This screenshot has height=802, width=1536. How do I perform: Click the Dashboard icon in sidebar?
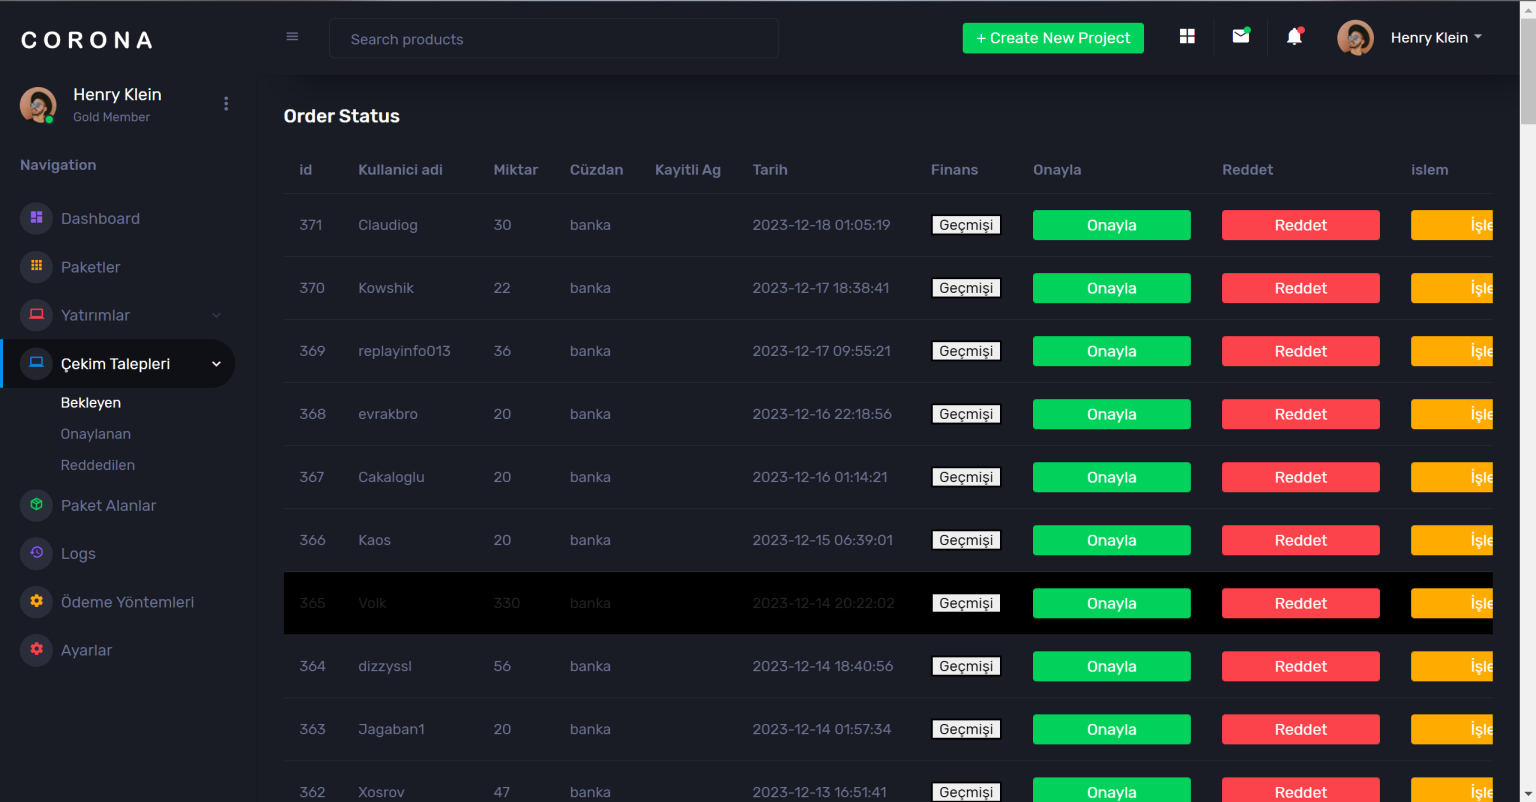(x=37, y=218)
